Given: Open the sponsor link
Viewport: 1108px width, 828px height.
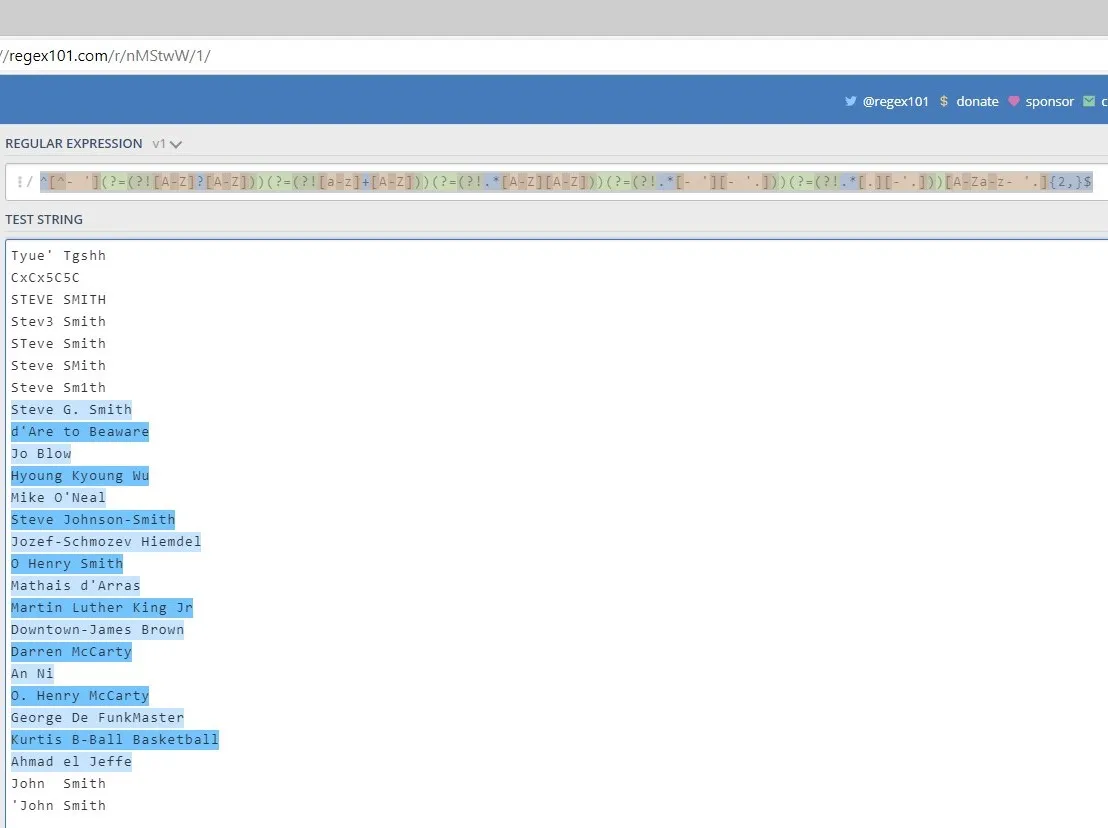Looking at the screenshot, I should point(1049,102).
